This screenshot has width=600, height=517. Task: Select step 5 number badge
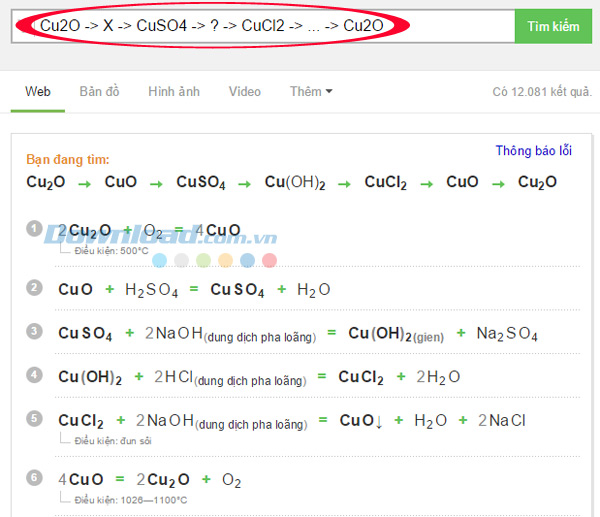34,418
